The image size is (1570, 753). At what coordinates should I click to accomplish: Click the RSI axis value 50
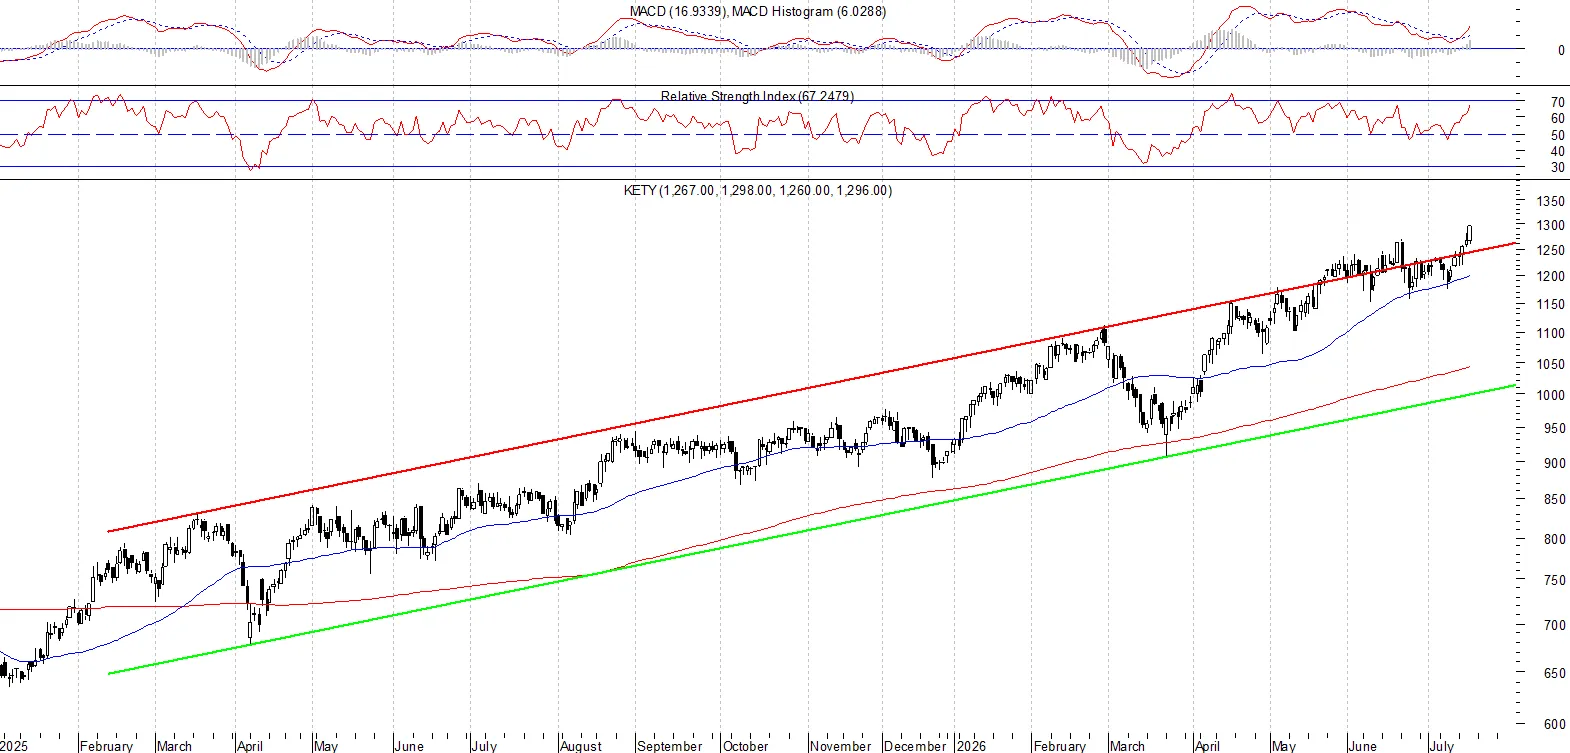(1558, 135)
